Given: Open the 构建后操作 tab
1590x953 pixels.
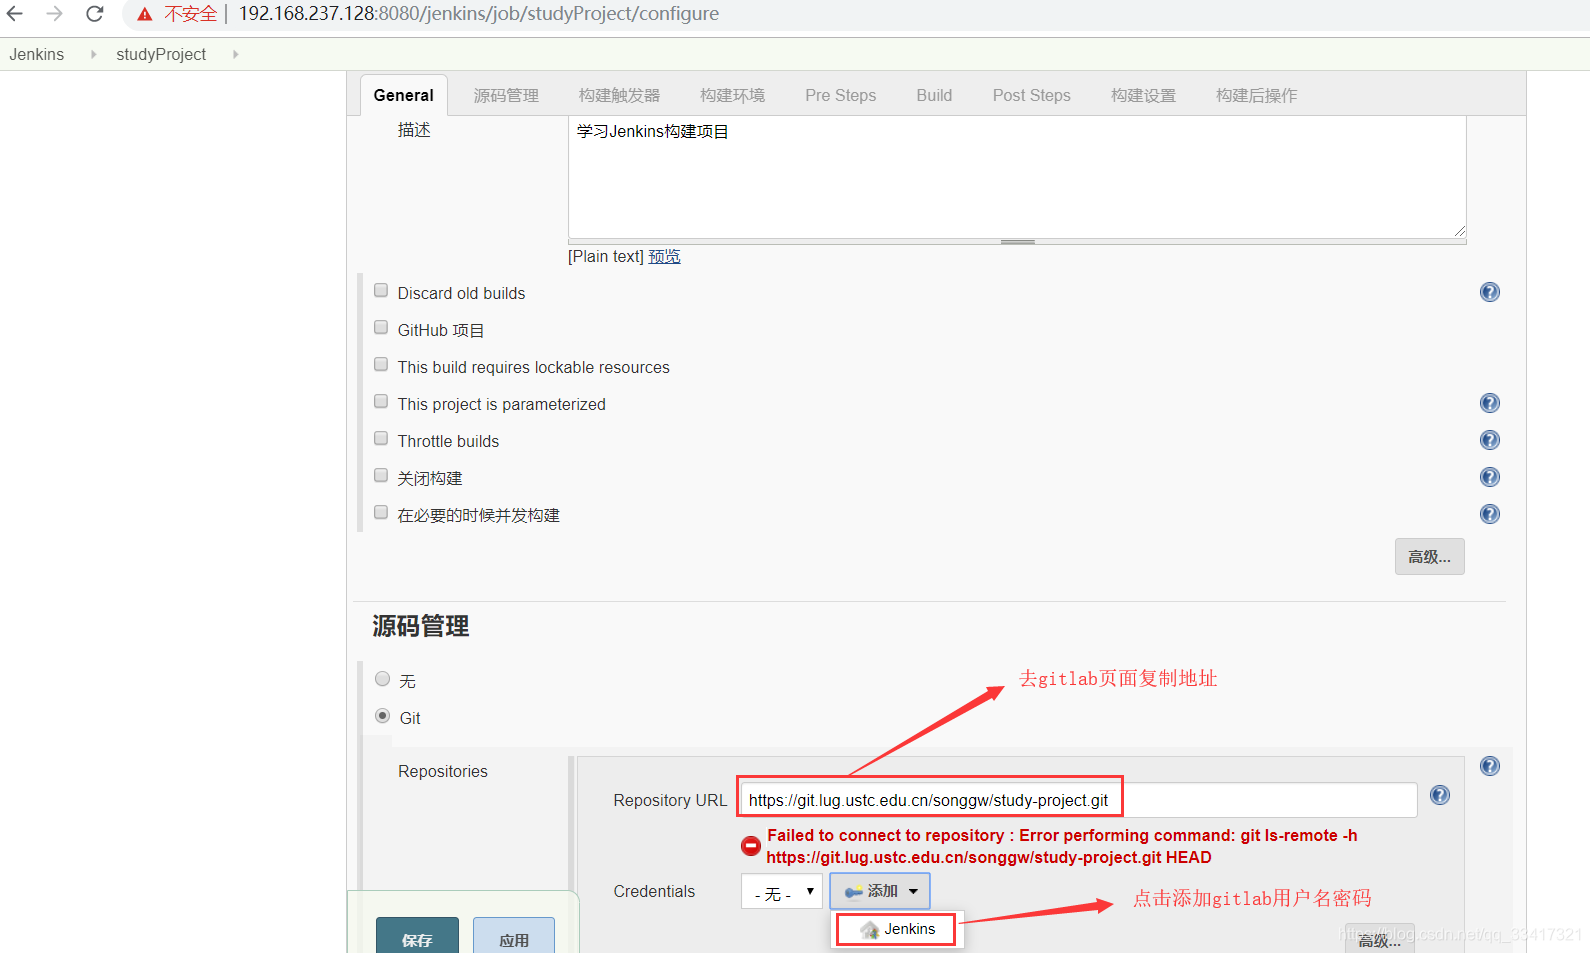Looking at the screenshot, I should 1257,96.
